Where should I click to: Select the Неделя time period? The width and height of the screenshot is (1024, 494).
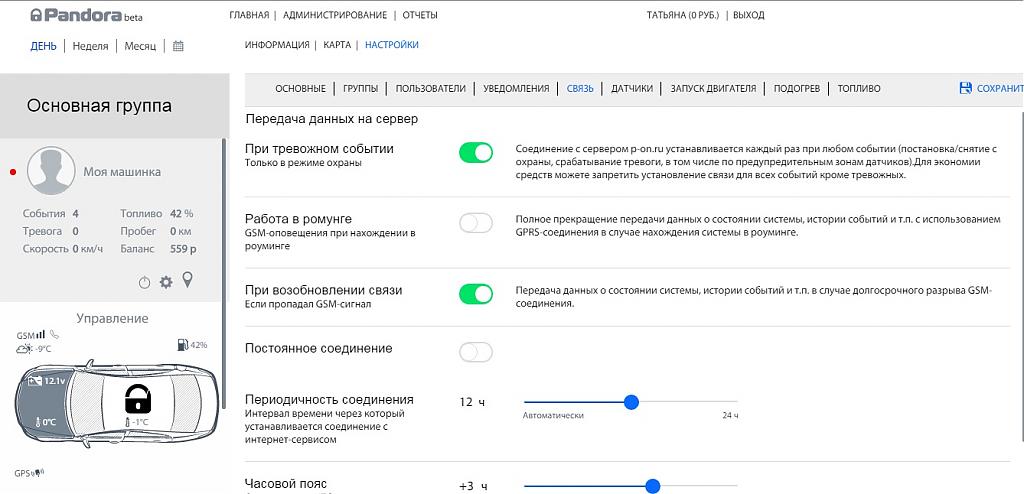click(x=90, y=46)
